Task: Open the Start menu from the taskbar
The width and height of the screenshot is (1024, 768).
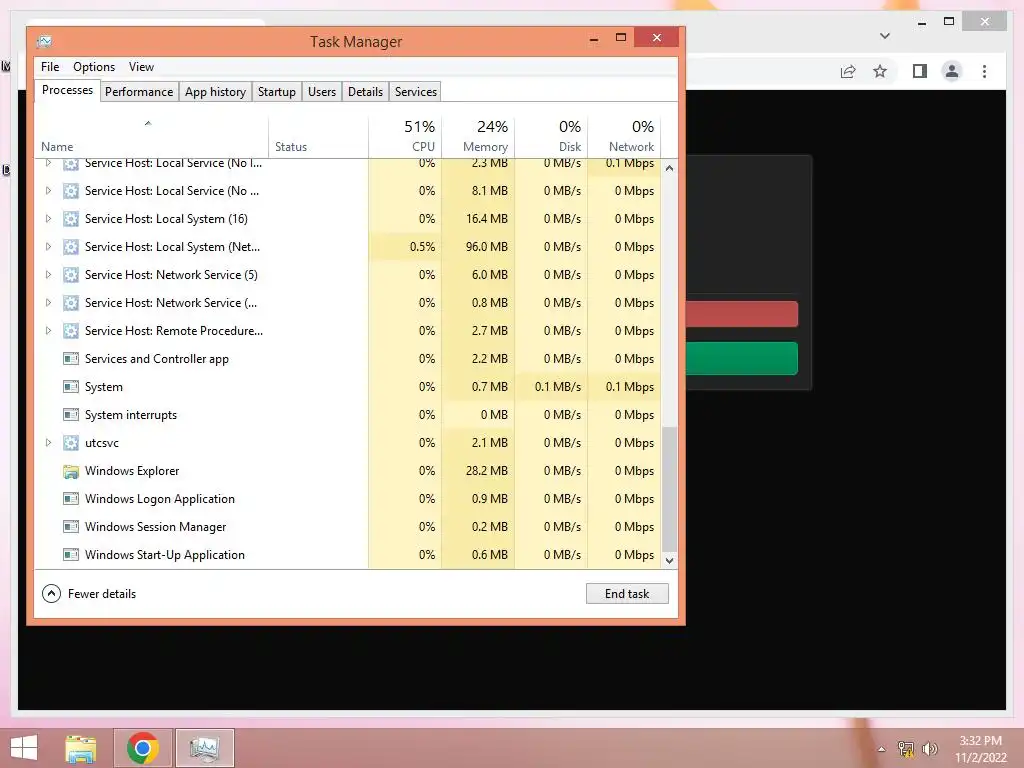Action: click(24, 748)
